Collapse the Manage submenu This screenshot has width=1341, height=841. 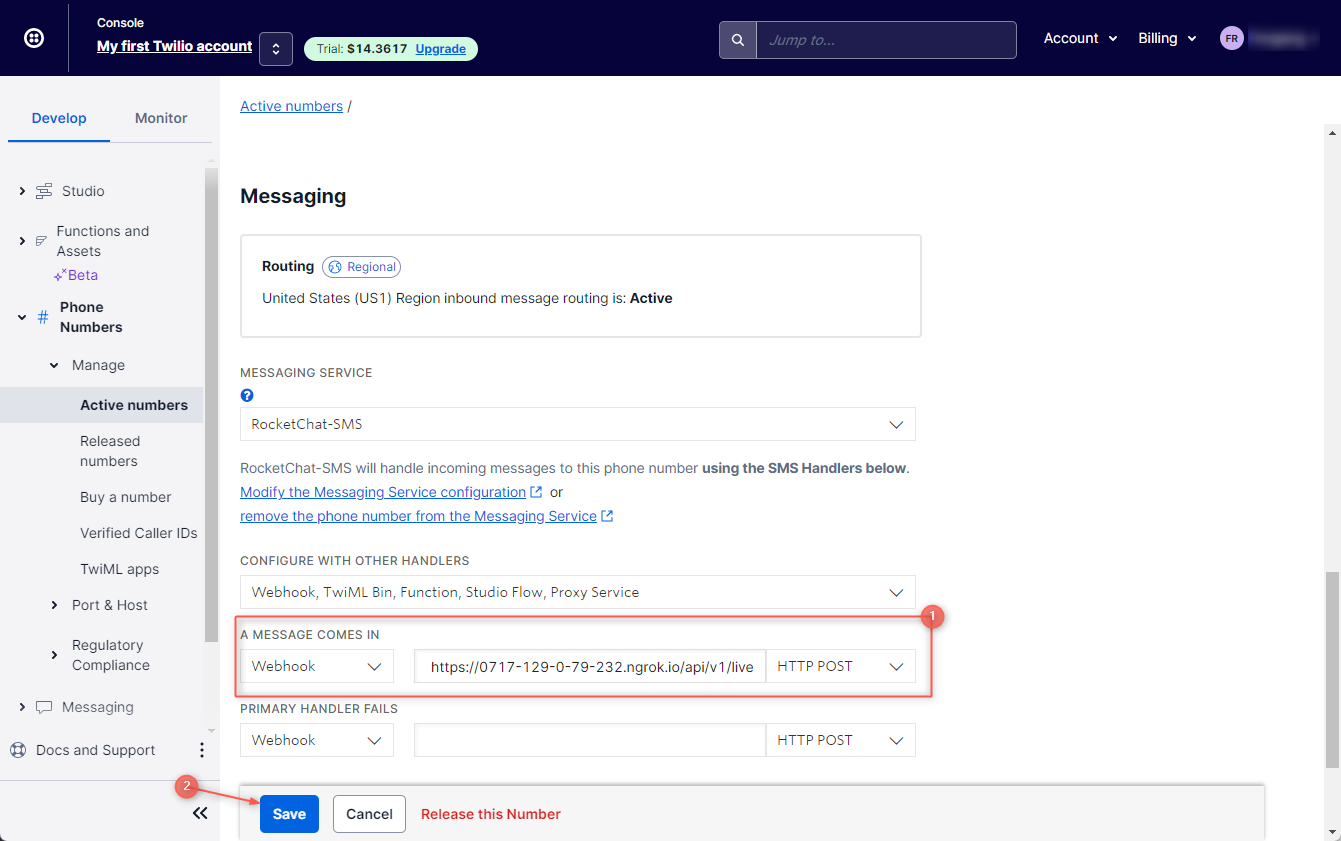point(54,365)
